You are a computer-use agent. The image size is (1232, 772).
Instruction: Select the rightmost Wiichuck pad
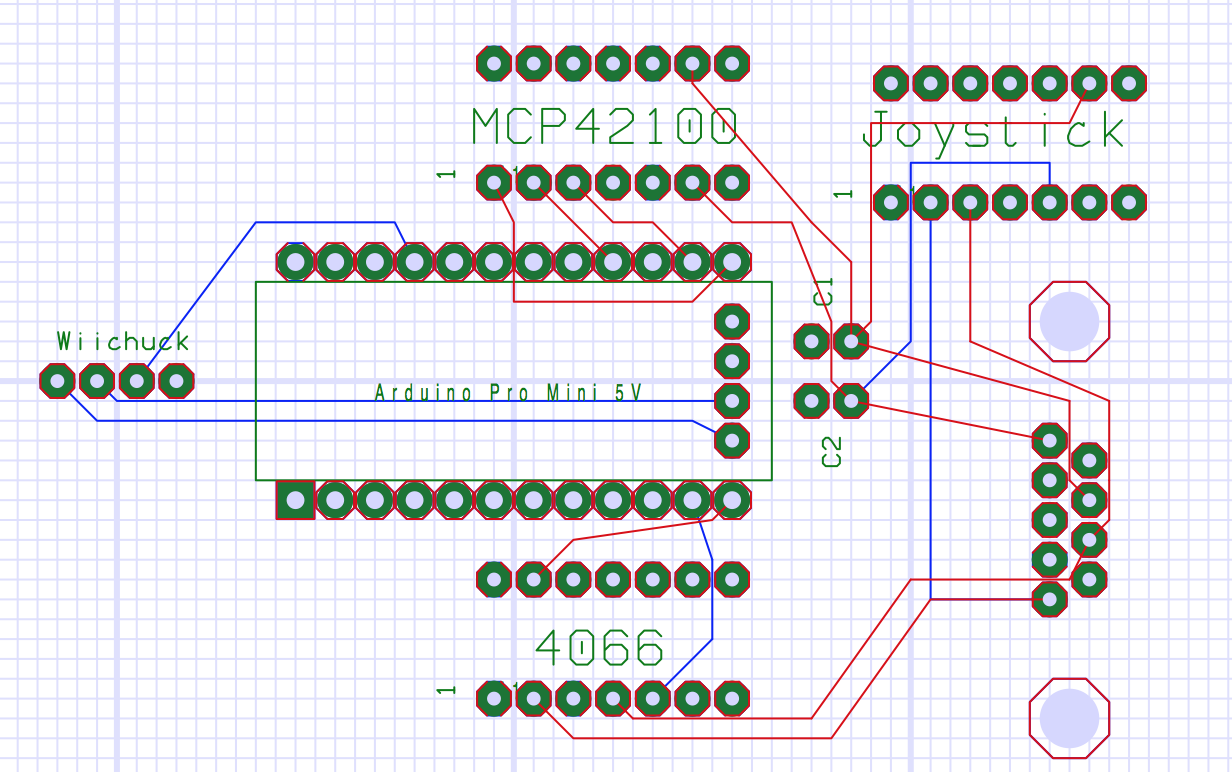click(176, 381)
